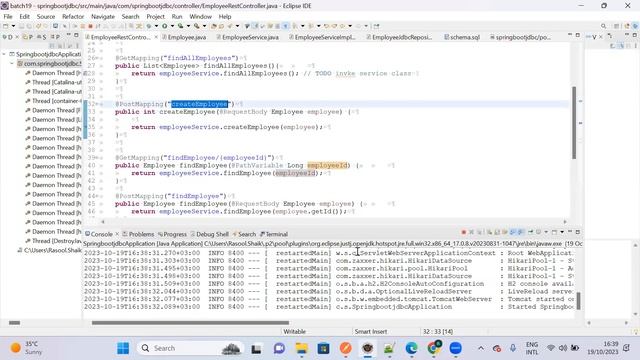Click Remove Launch icon in Console toolbar

click(x=471, y=232)
